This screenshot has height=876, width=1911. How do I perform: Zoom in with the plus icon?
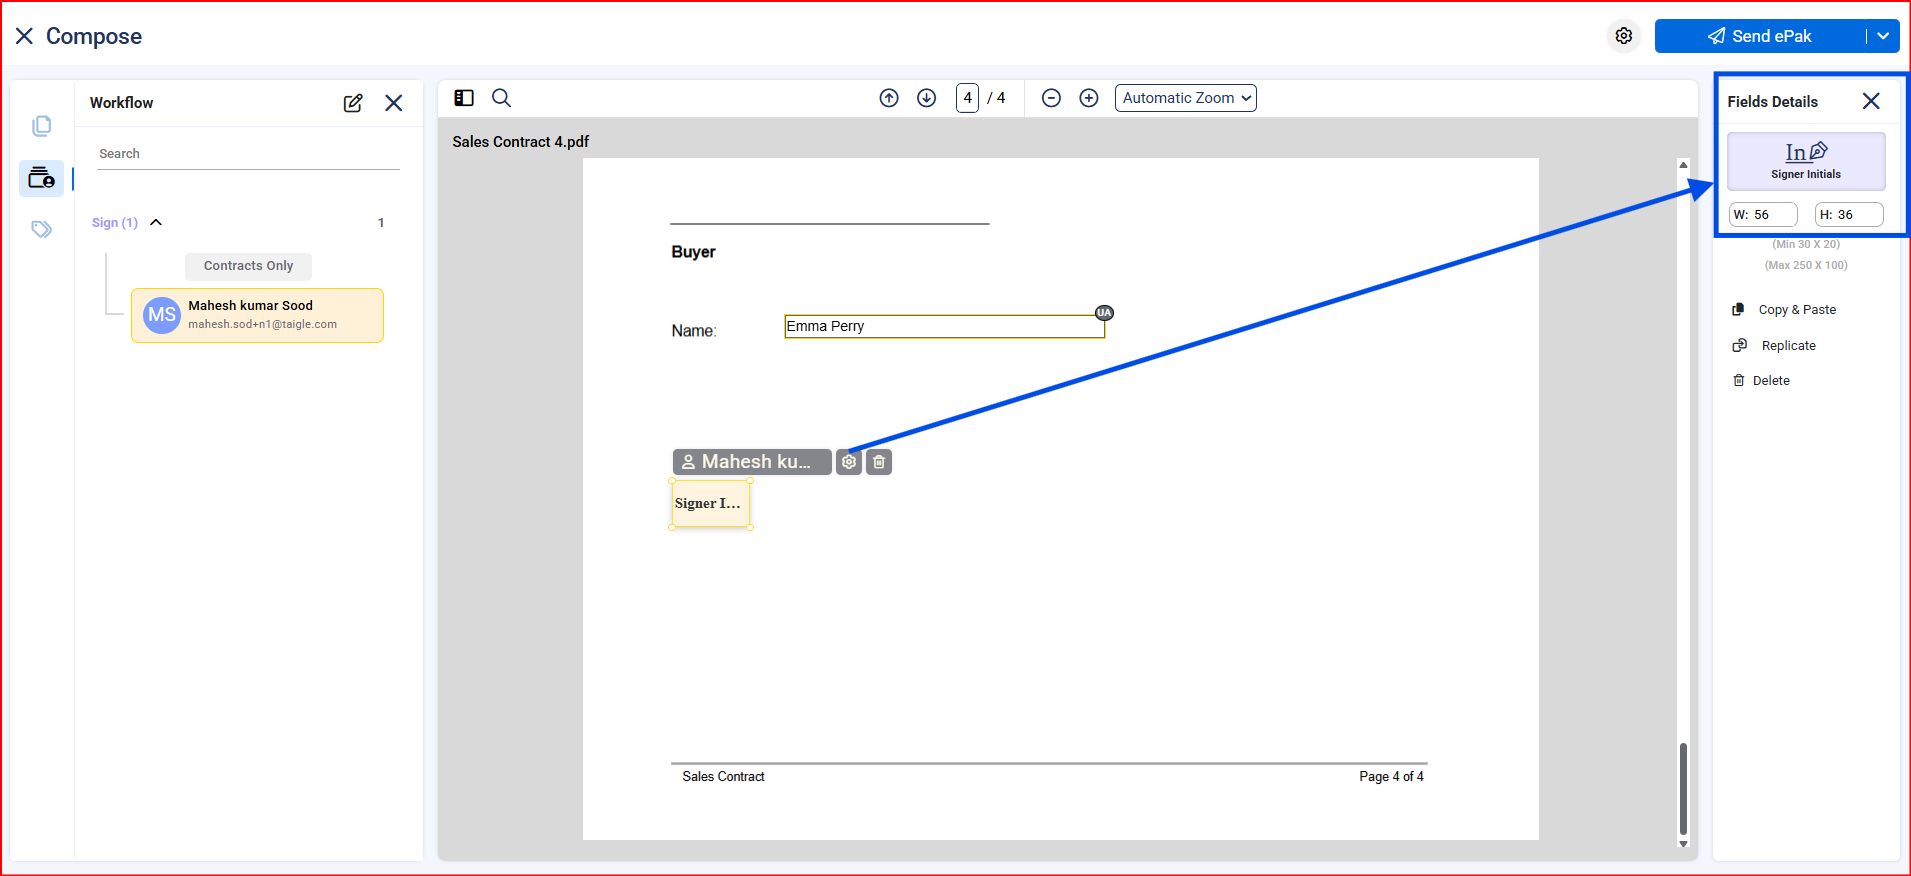(x=1089, y=98)
